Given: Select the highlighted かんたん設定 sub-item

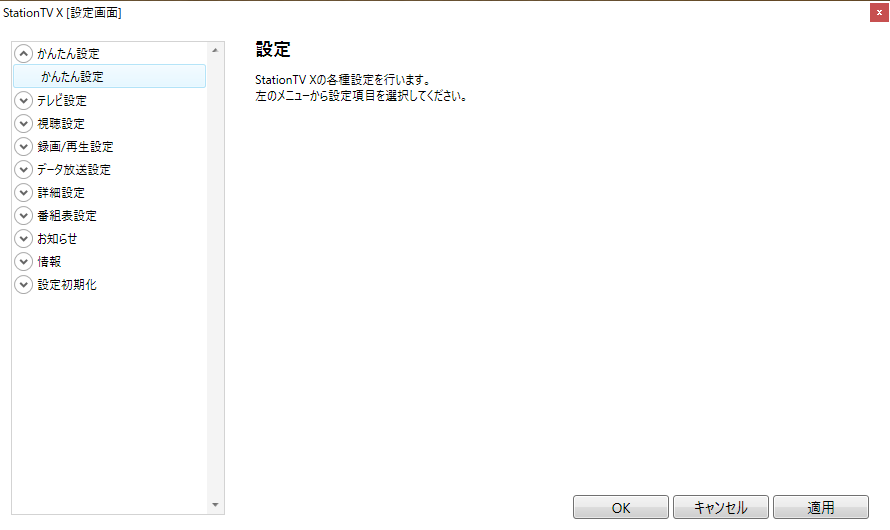Looking at the screenshot, I should 110,76.
